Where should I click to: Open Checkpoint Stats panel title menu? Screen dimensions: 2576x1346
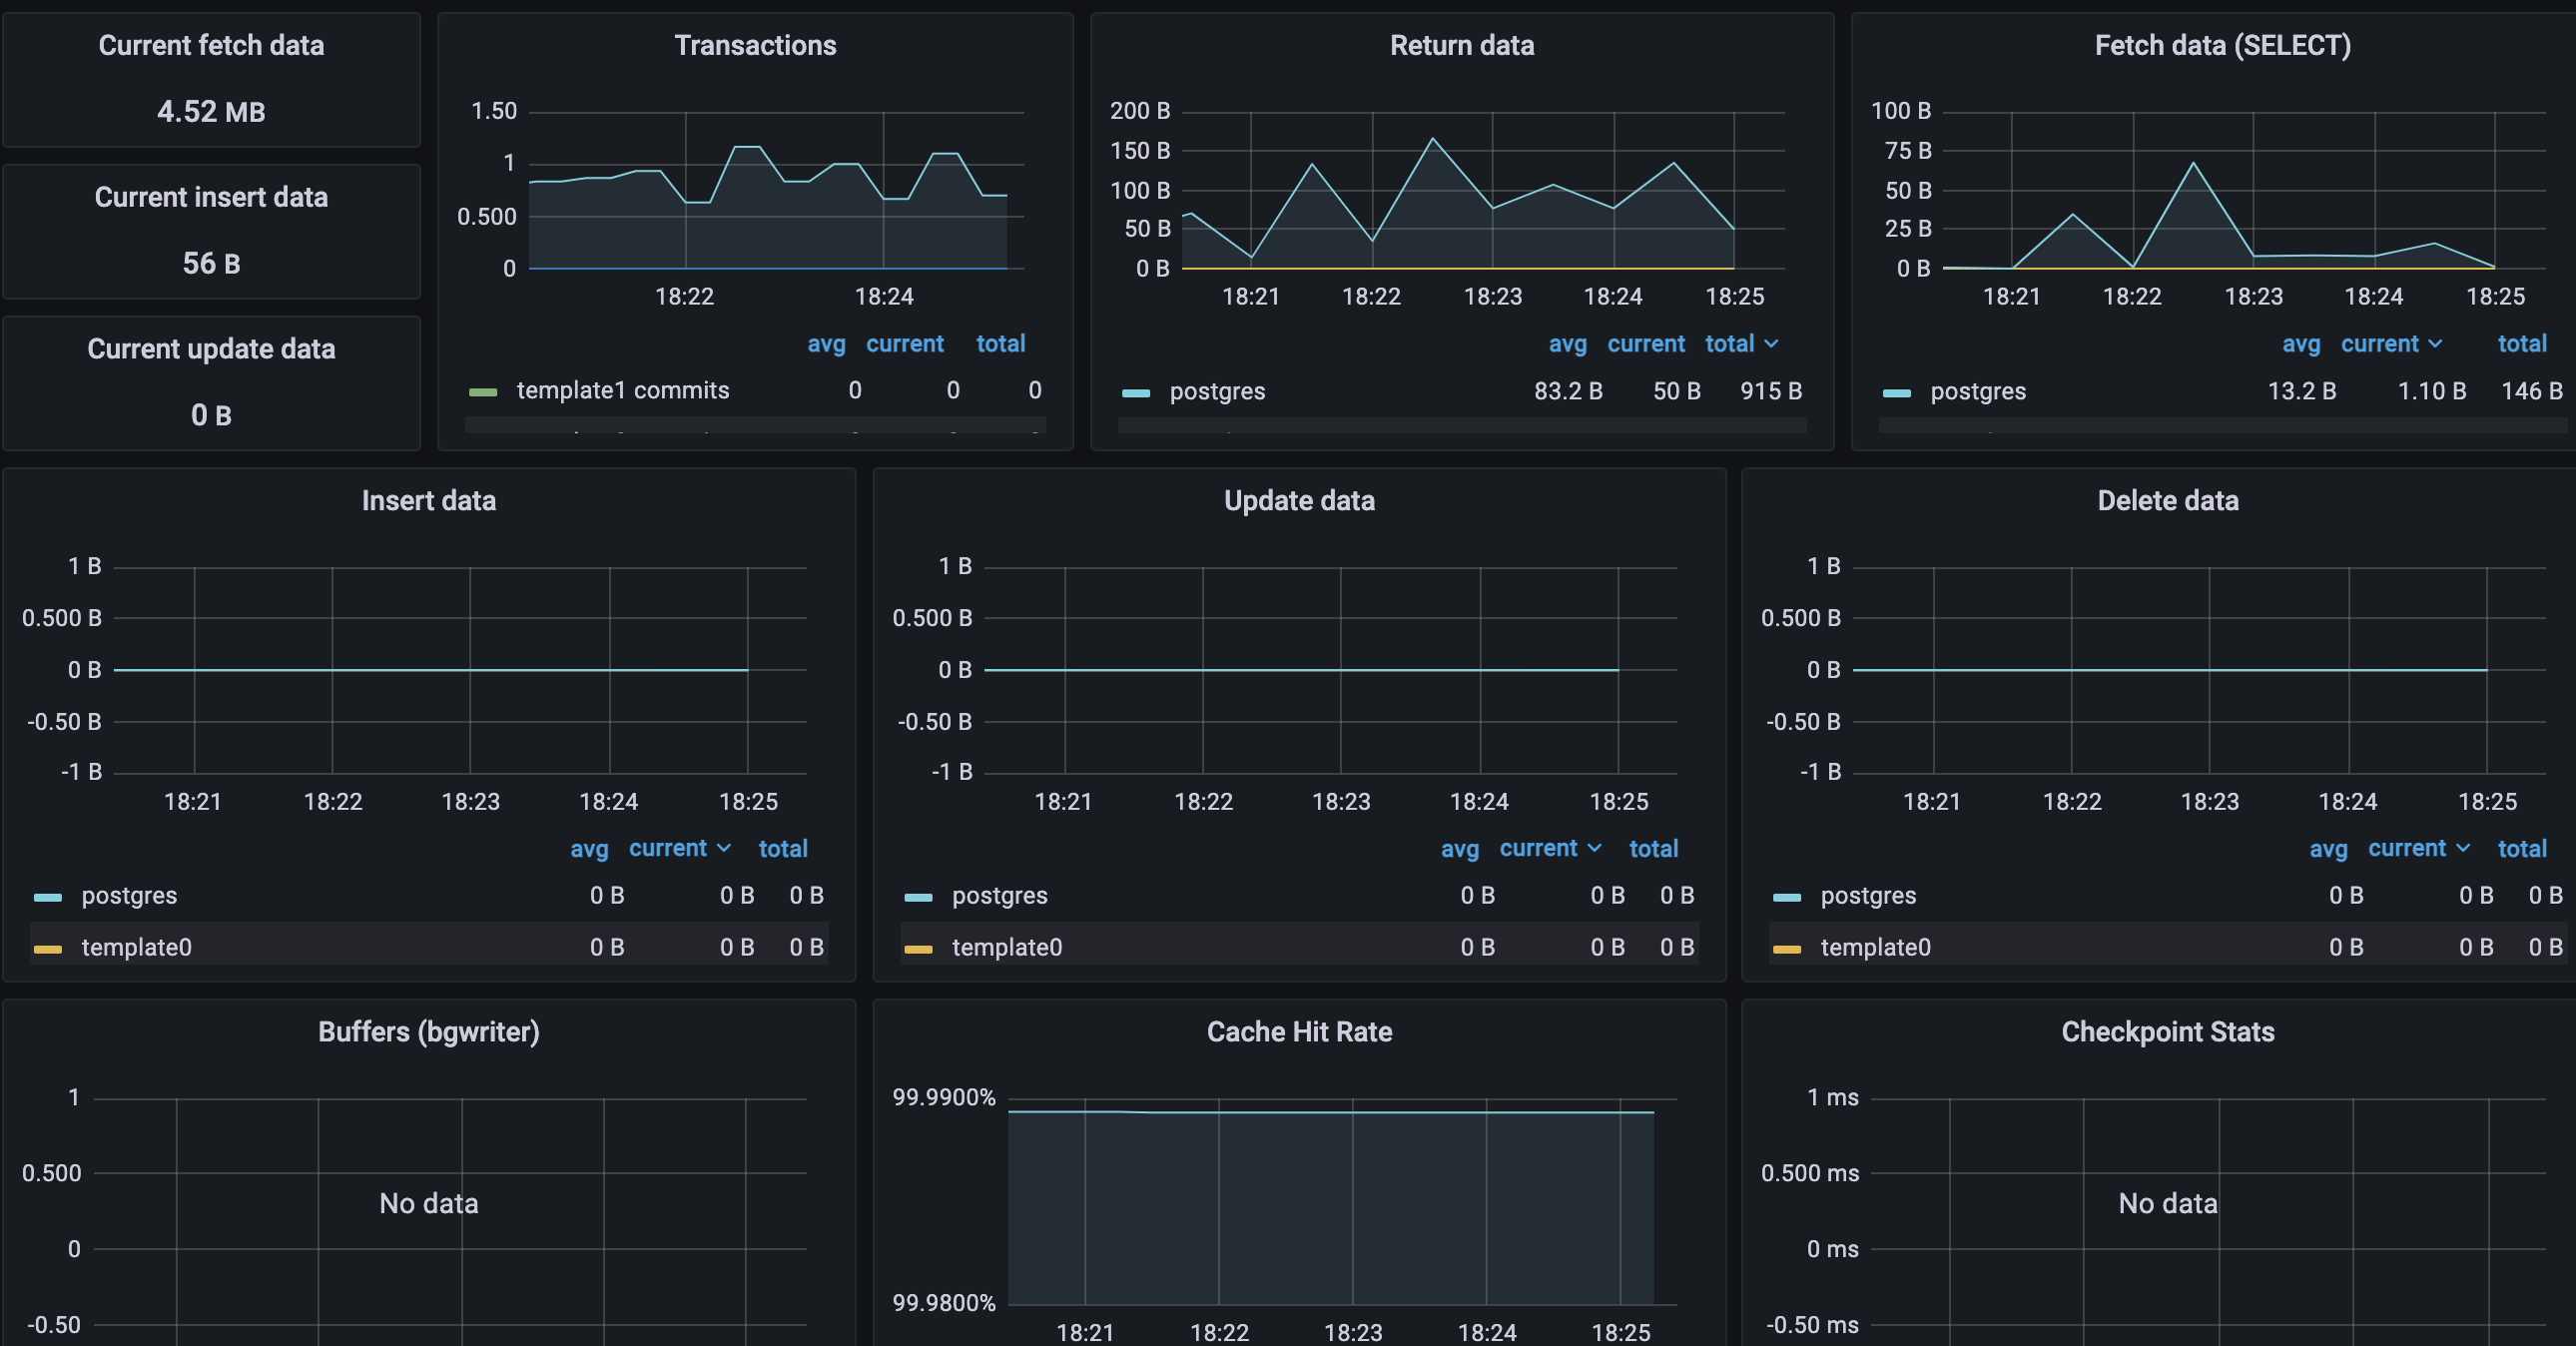2167,1032
